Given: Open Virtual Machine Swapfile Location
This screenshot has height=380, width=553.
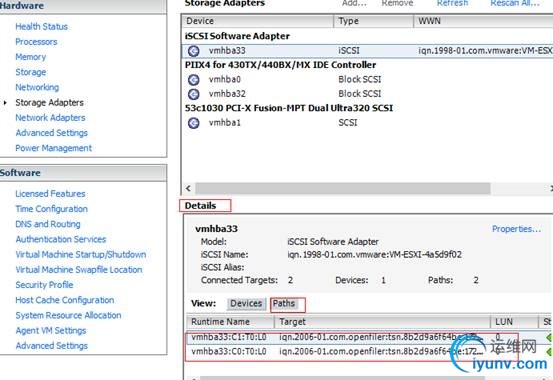Looking at the screenshot, I should [79, 270].
